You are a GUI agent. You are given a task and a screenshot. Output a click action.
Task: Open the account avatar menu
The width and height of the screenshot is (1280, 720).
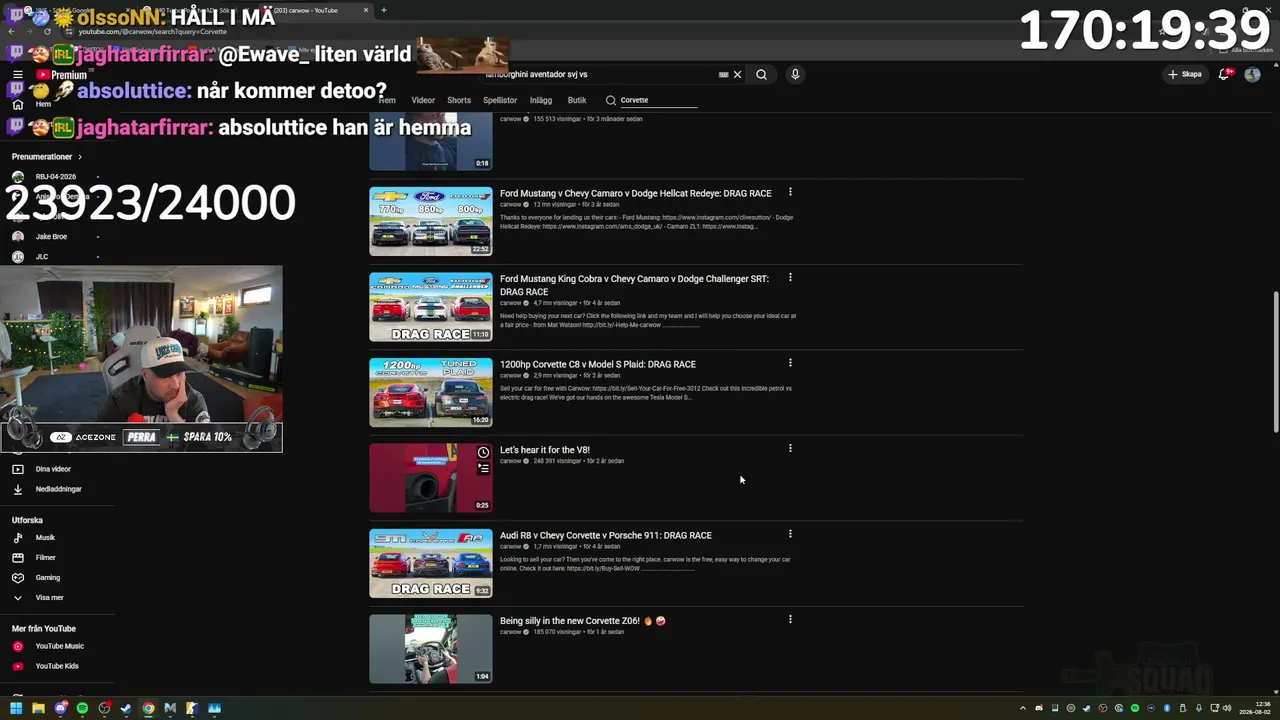[1252, 74]
